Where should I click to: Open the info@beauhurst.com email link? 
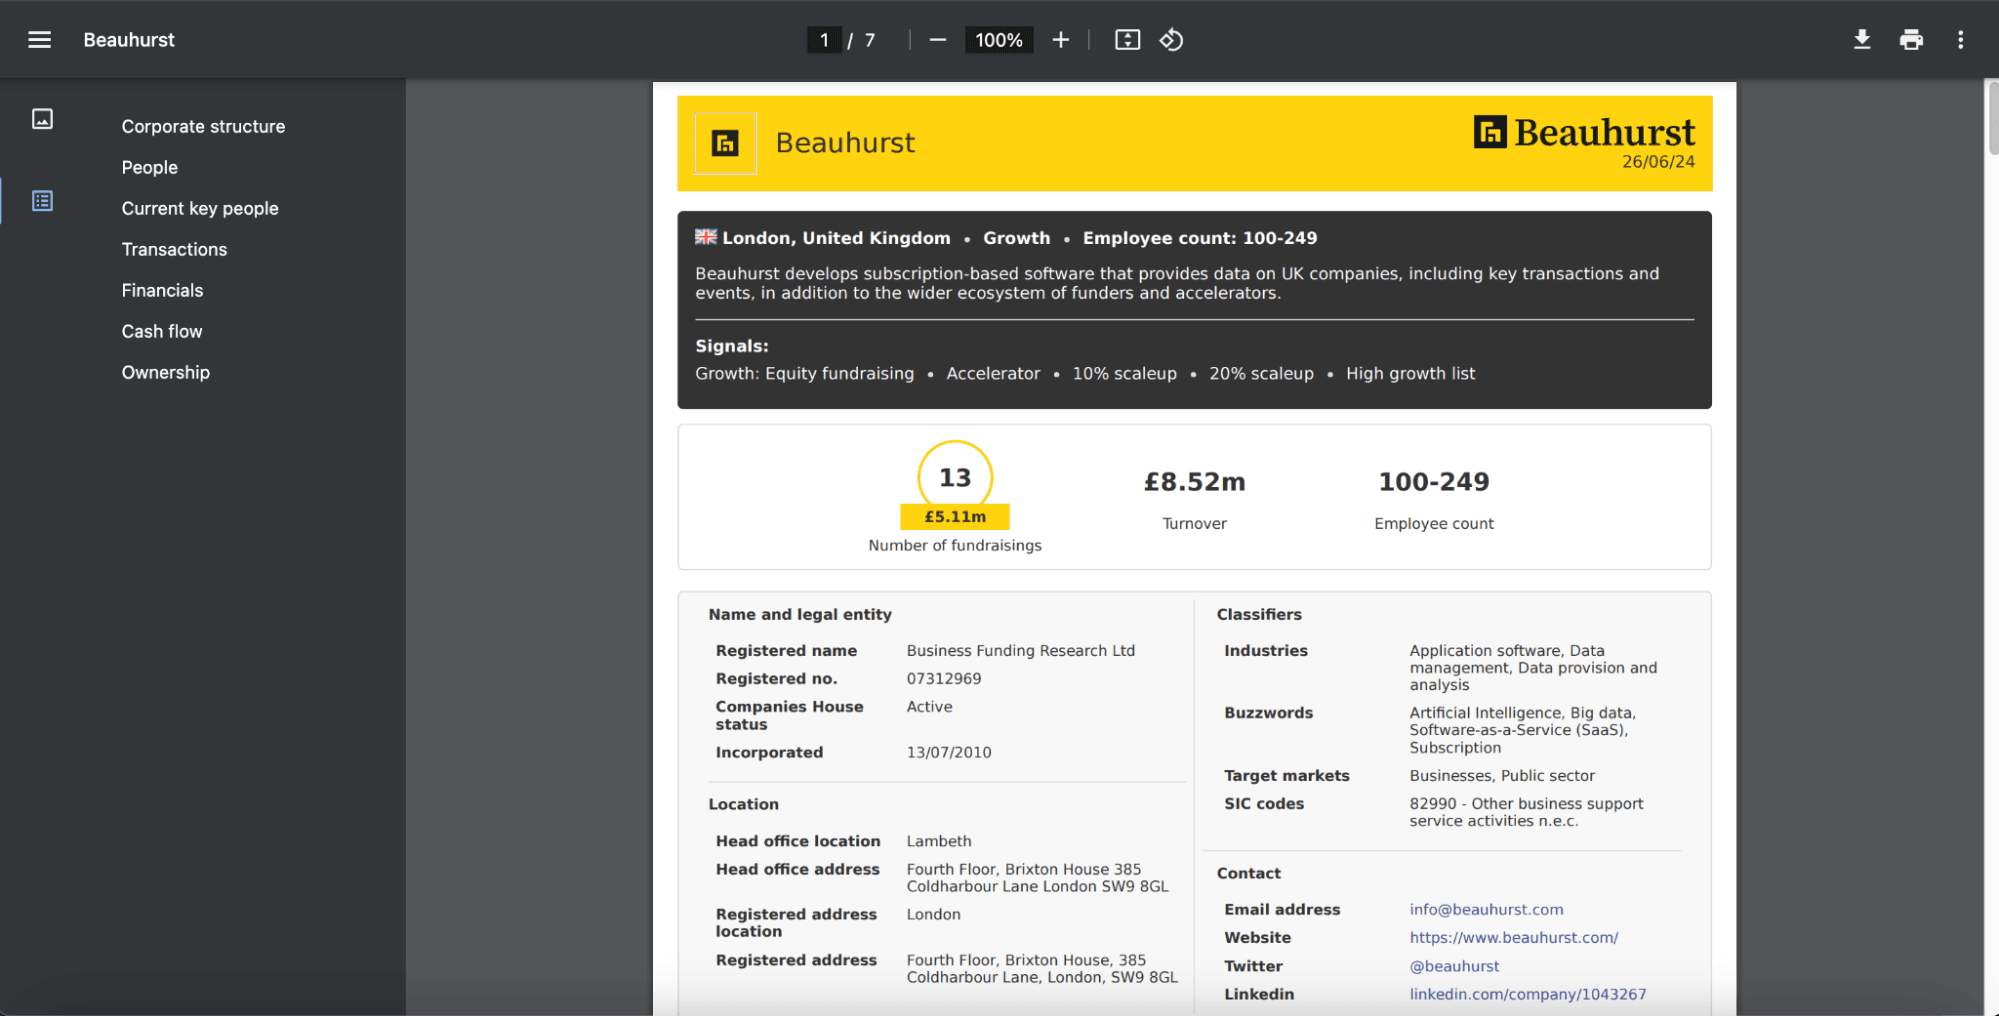point(1486,909)
